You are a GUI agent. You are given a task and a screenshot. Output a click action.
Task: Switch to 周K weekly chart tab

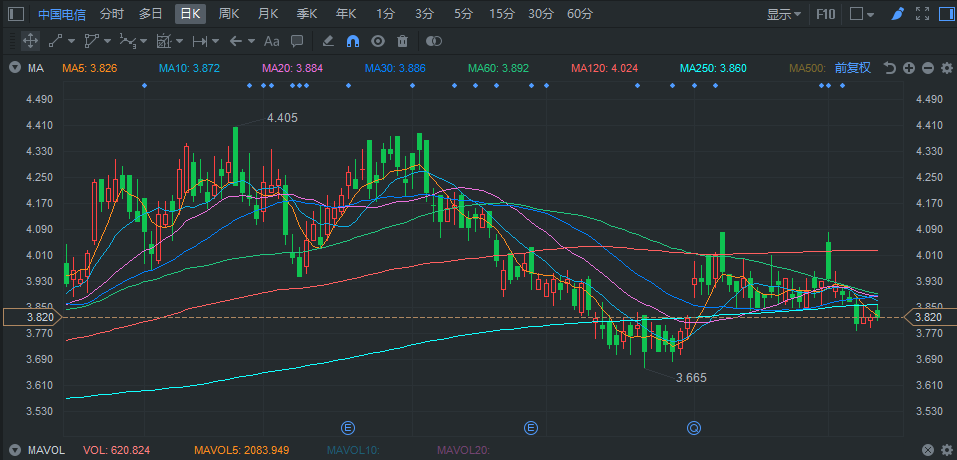click(228, 14)
